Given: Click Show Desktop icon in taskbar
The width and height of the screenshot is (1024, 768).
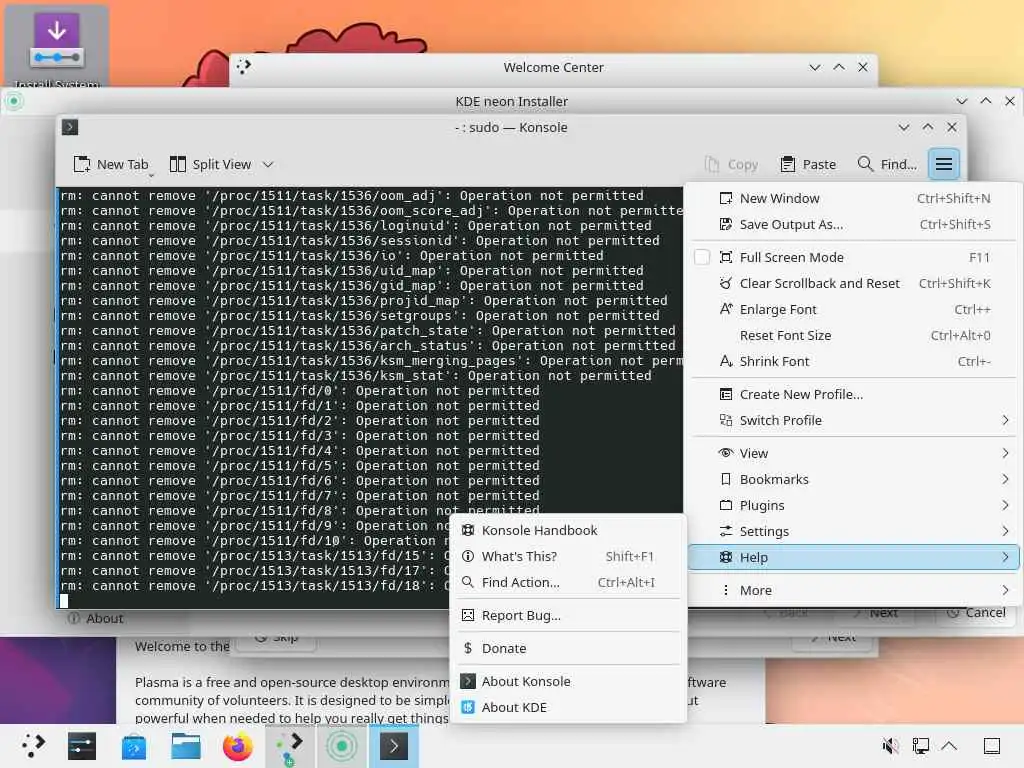Looking at the screenshot, I should (x=991, y=746).
